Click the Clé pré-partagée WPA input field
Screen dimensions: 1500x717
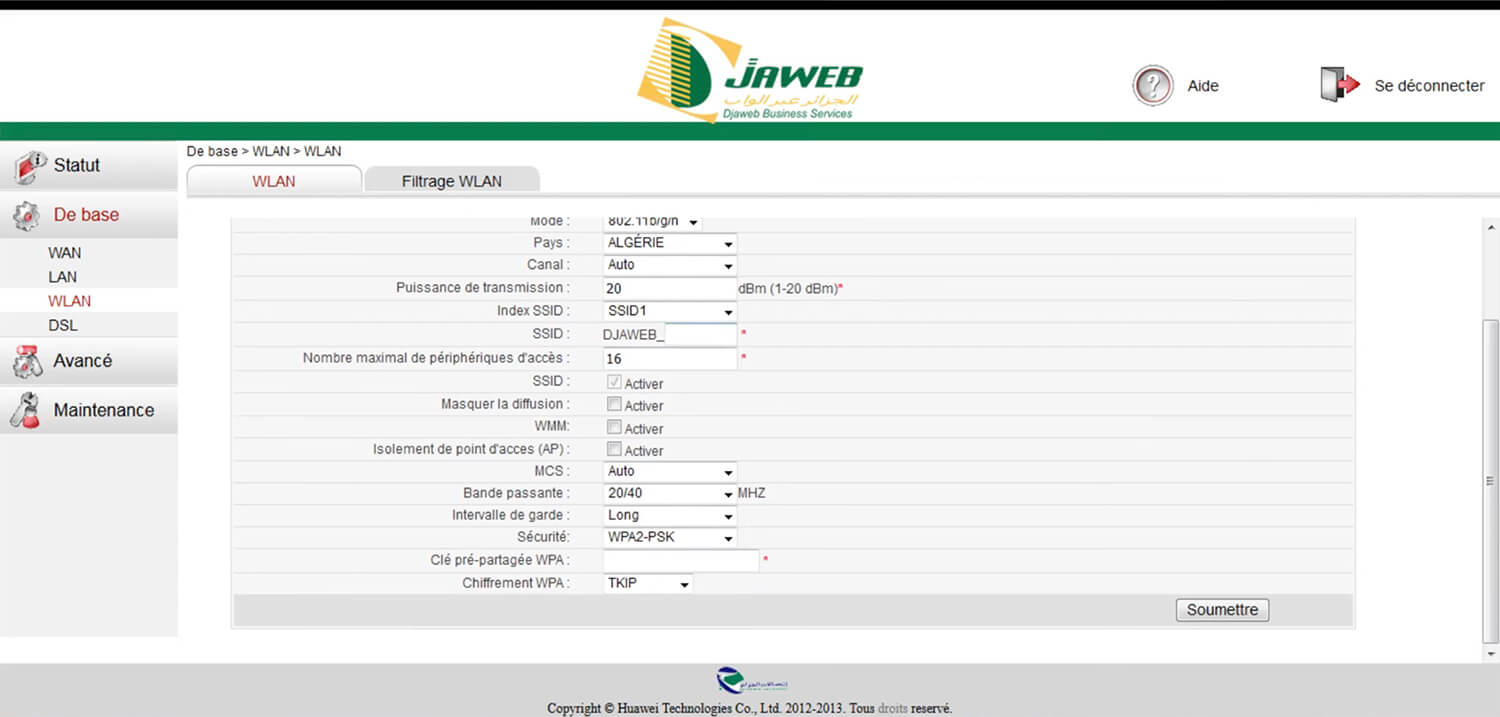(681, 561)
